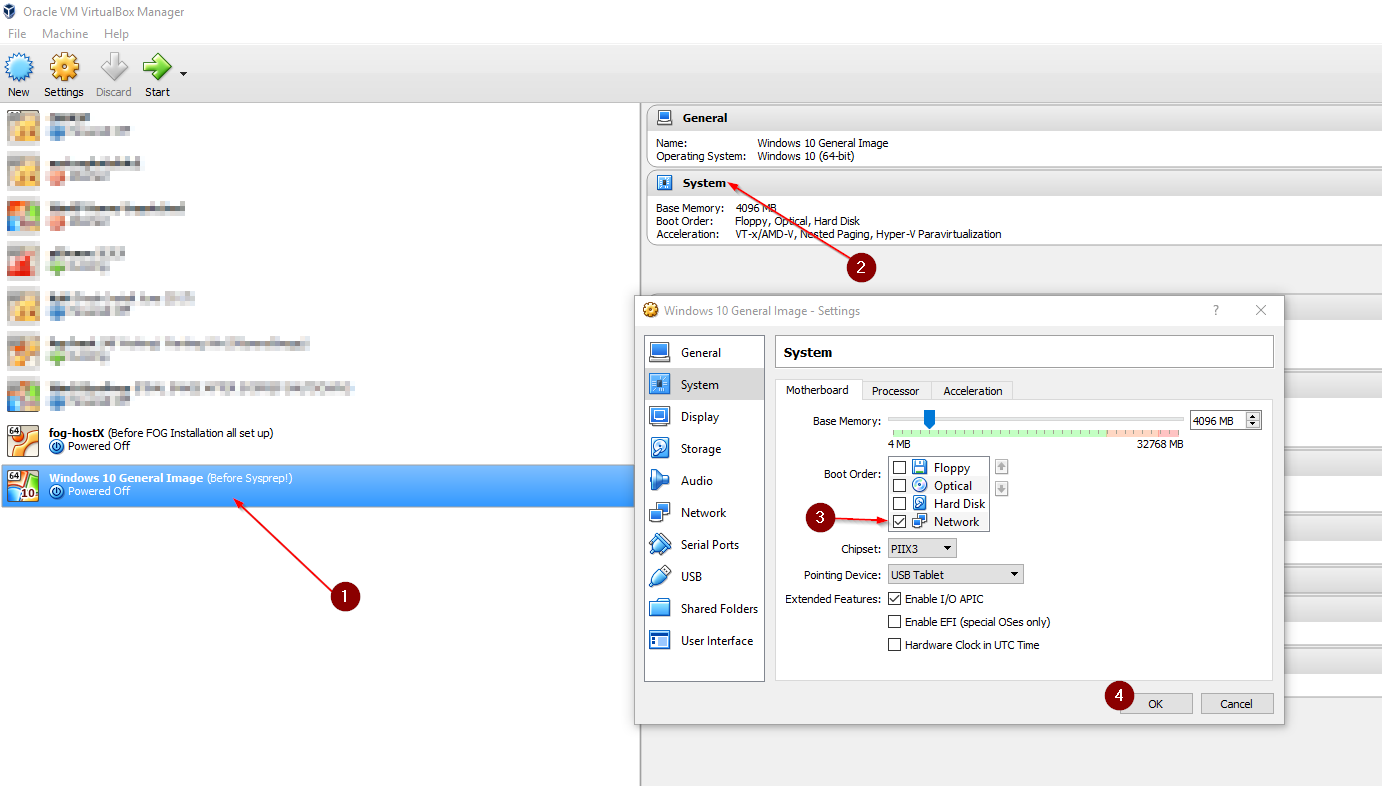The width and height of the screenshot is (1382, 786).
Task: Select System category in Settings dialog
Action: 704,385
